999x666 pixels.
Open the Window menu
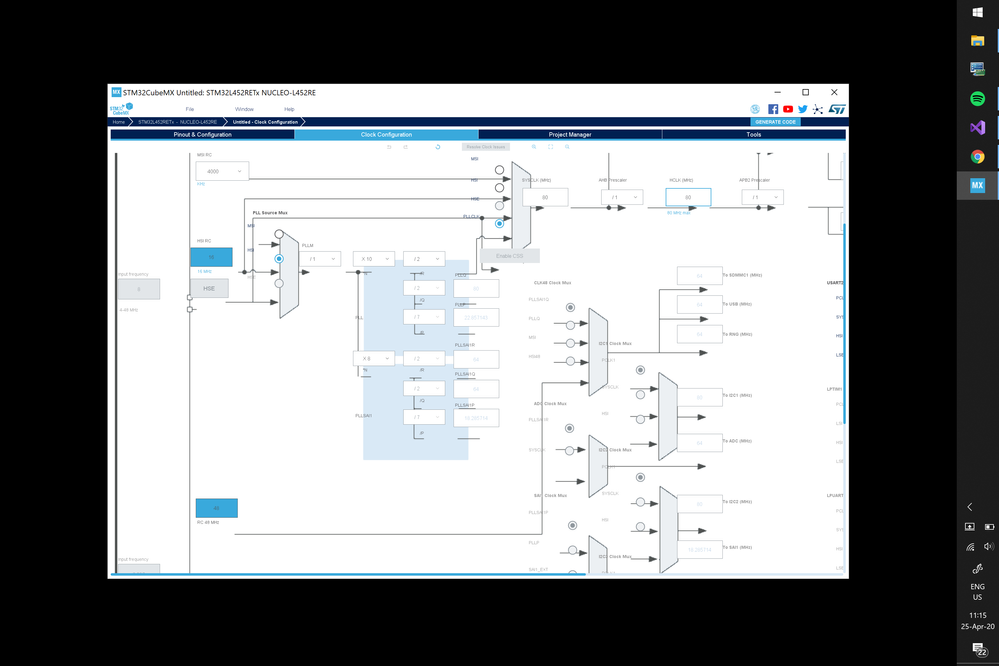coord(244,109)
